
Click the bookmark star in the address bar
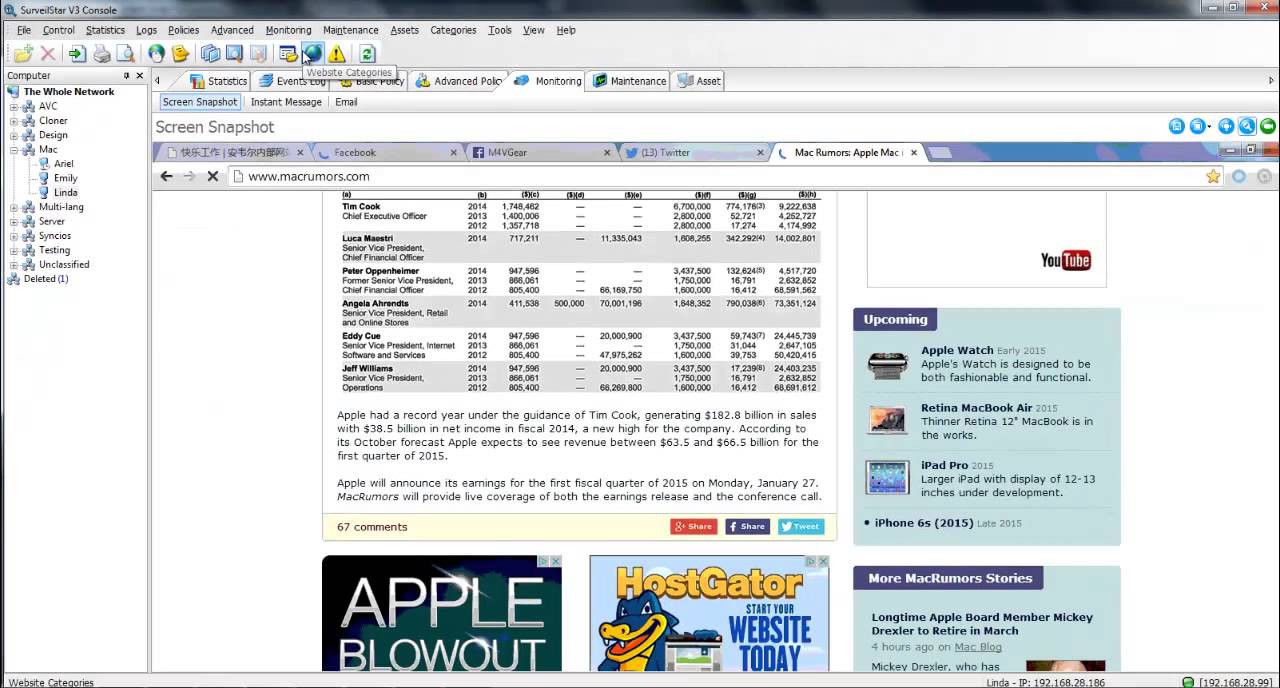click(x=1213, y=176)
